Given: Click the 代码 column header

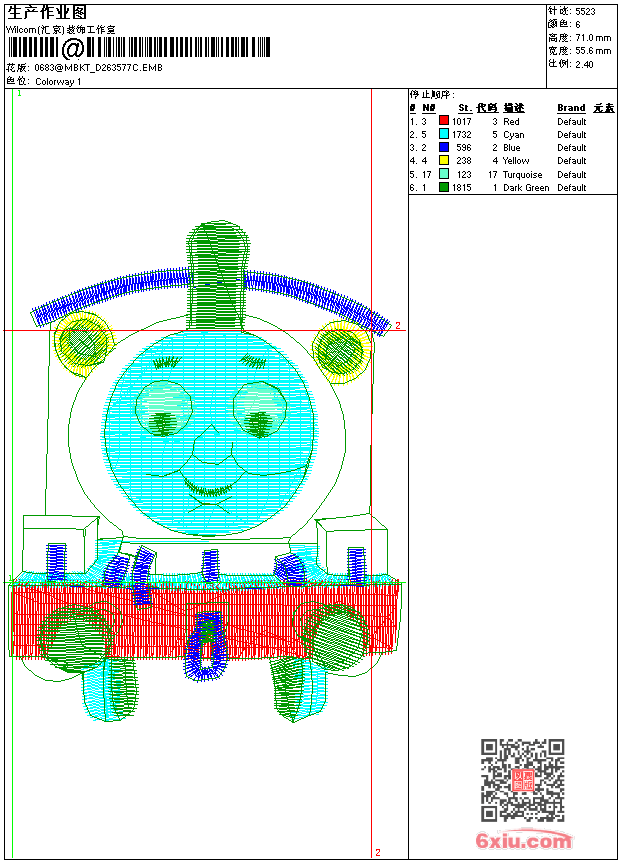Looking at the screenshot, I should click(487, 108).
